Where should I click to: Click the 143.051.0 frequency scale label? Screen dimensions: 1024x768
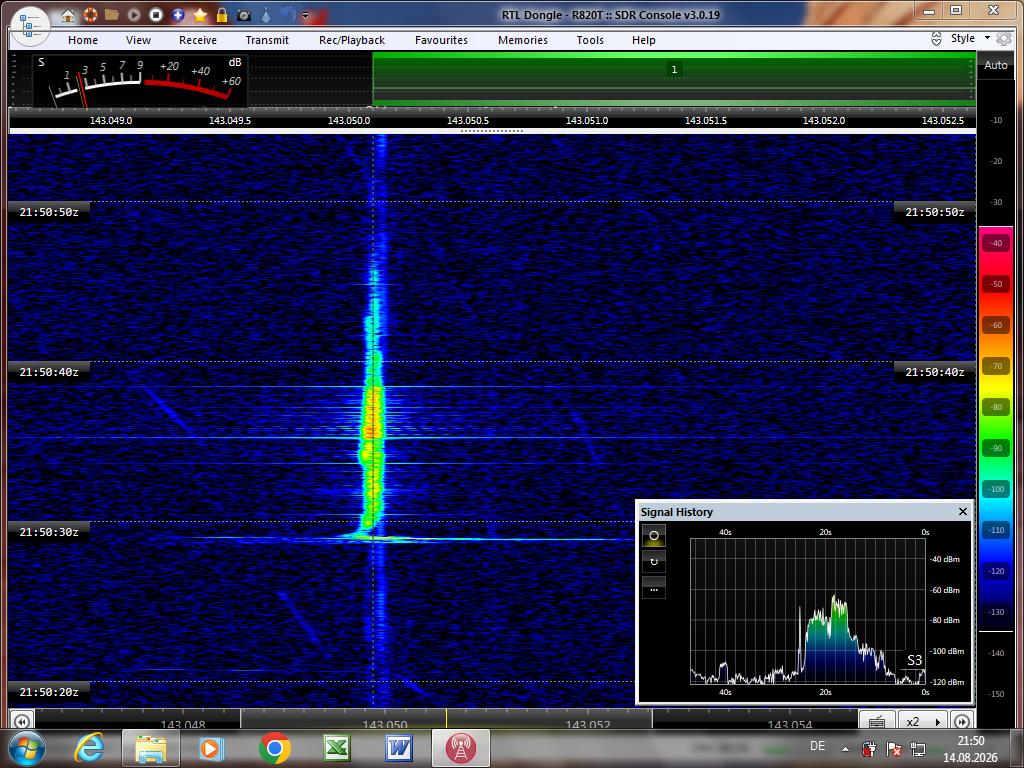point(586,121)
